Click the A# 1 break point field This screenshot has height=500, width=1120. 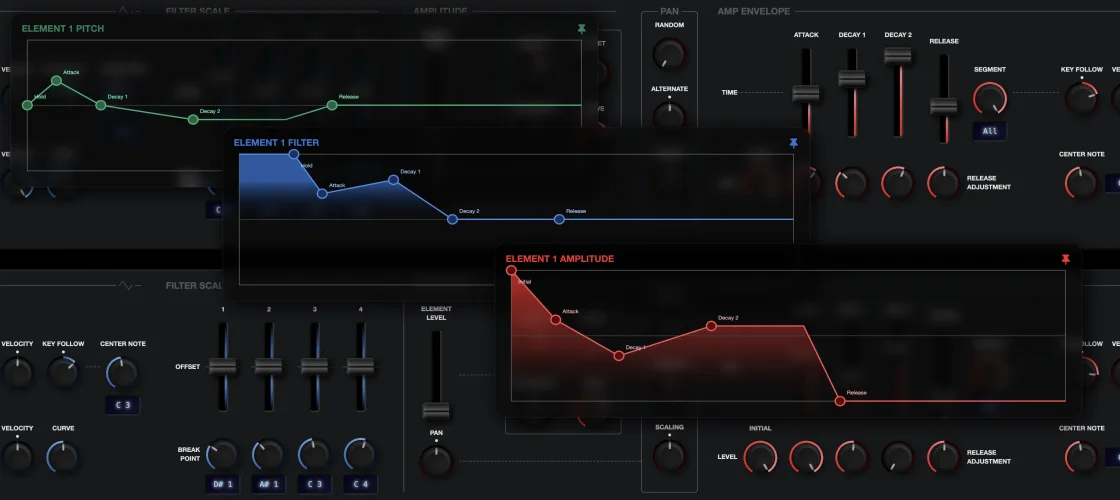coord(268,484)
